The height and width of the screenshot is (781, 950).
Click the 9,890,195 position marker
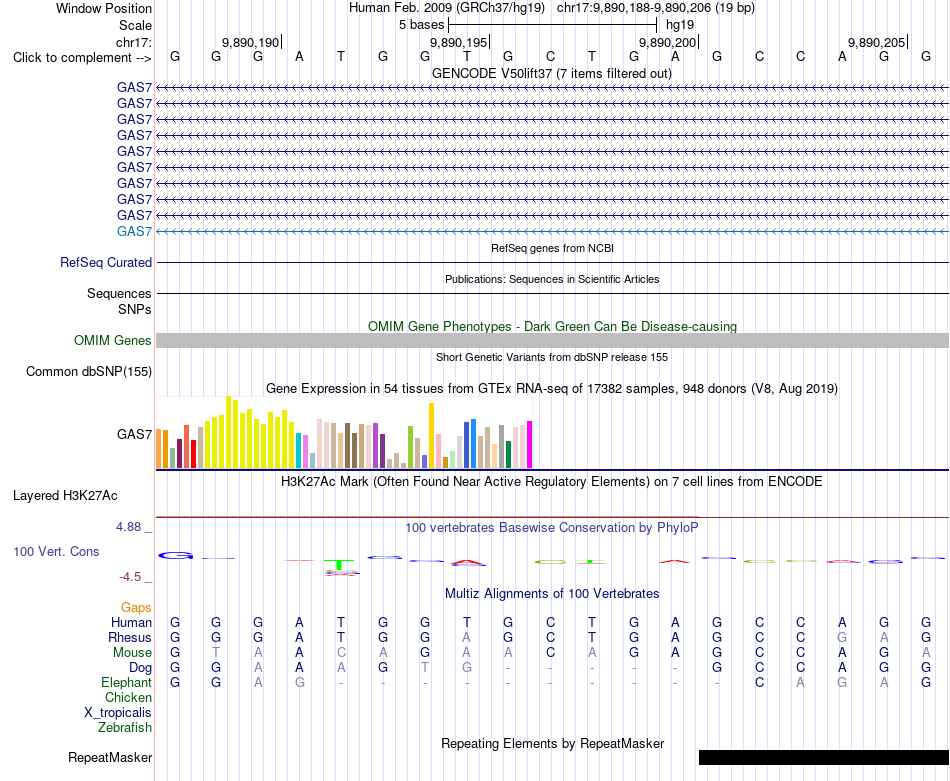[x=459, y=42]
